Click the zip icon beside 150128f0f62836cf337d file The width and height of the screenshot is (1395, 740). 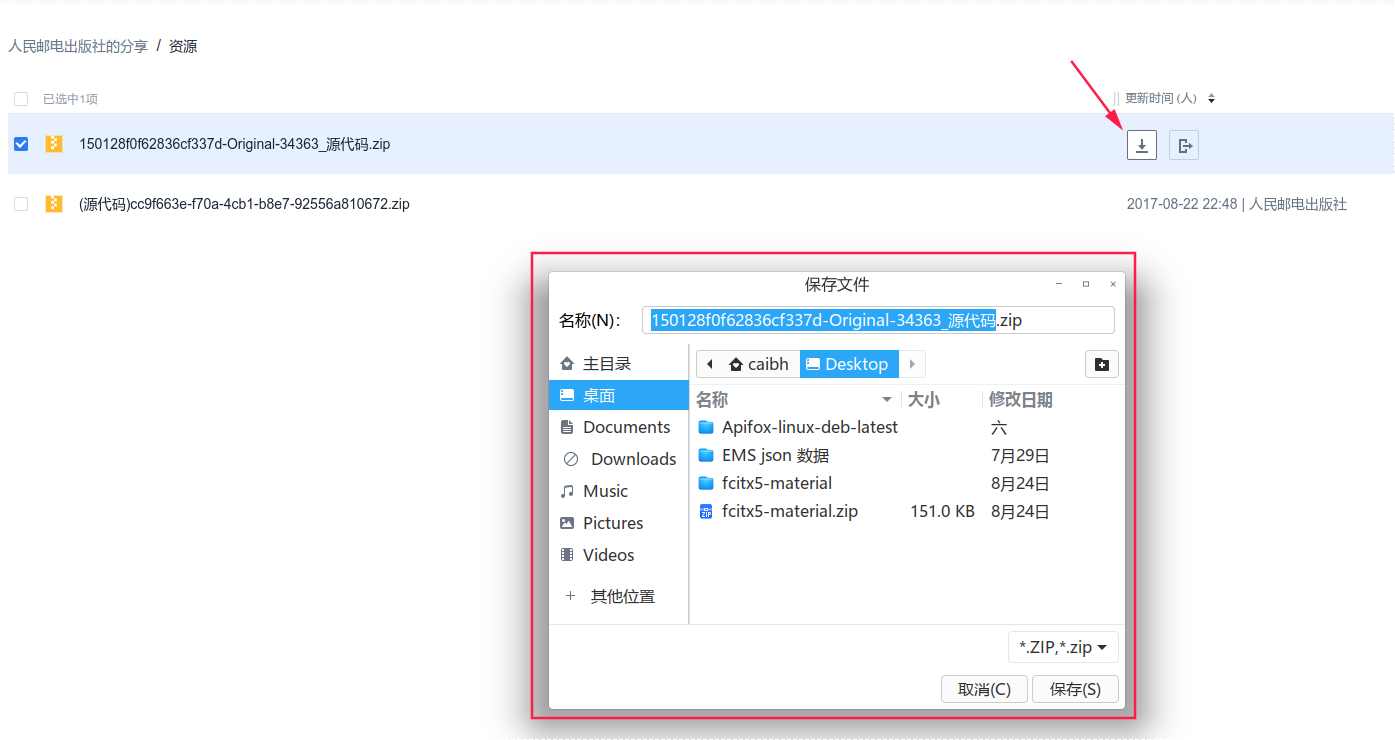(53, 143)
